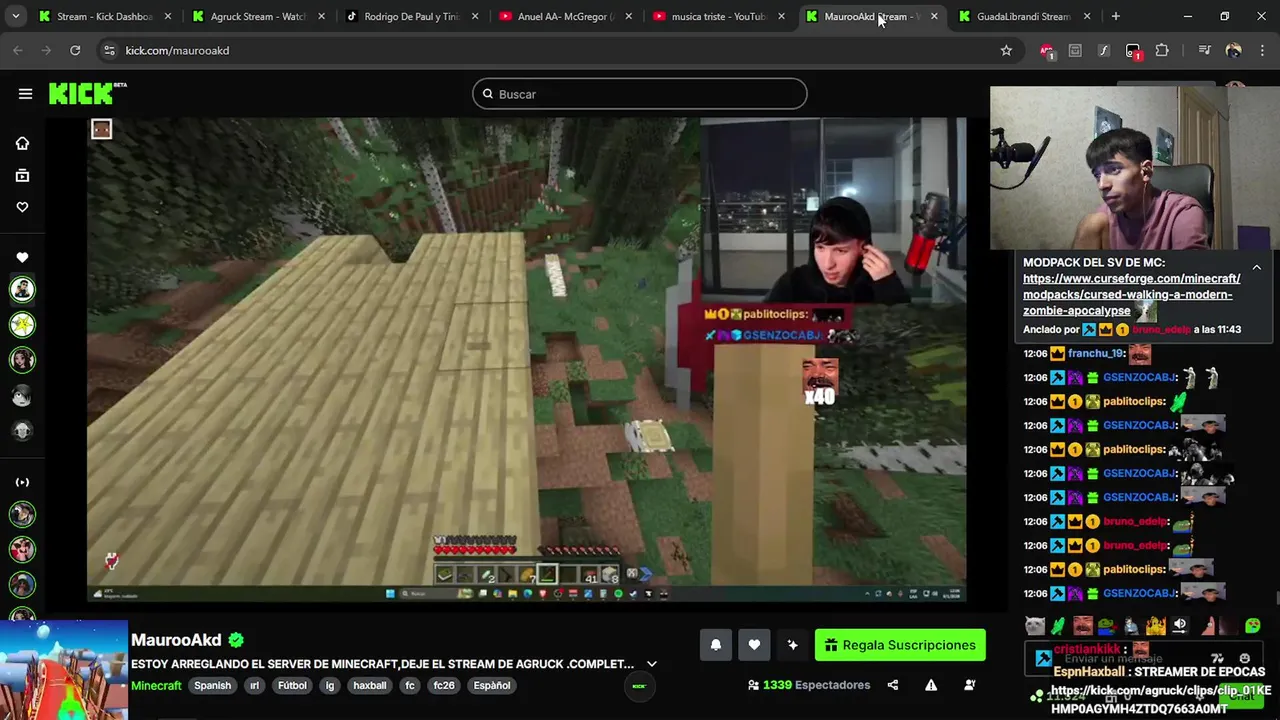The width and height of the screenshot is (1280, 720).
Task: Switch to musica triste YouTube tab
Action: (717, 17)
